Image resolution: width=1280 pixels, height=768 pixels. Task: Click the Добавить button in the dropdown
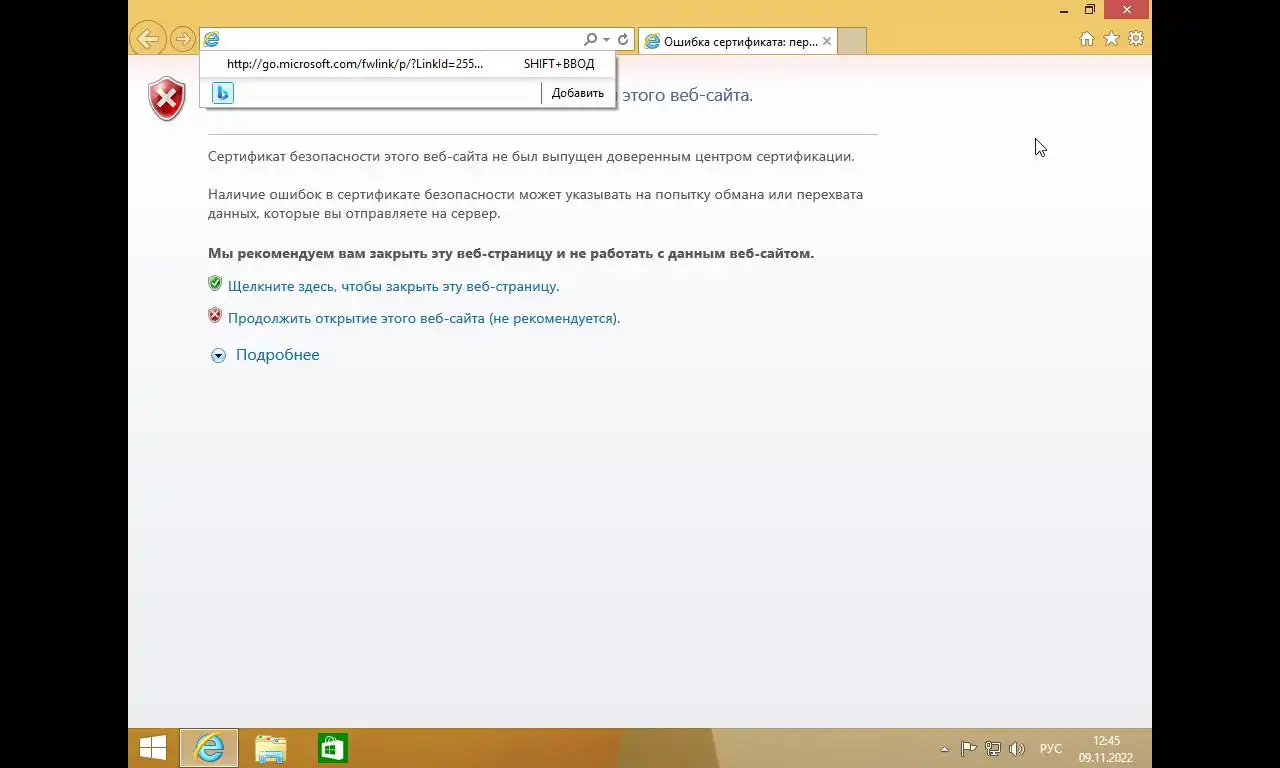point(578,93)
